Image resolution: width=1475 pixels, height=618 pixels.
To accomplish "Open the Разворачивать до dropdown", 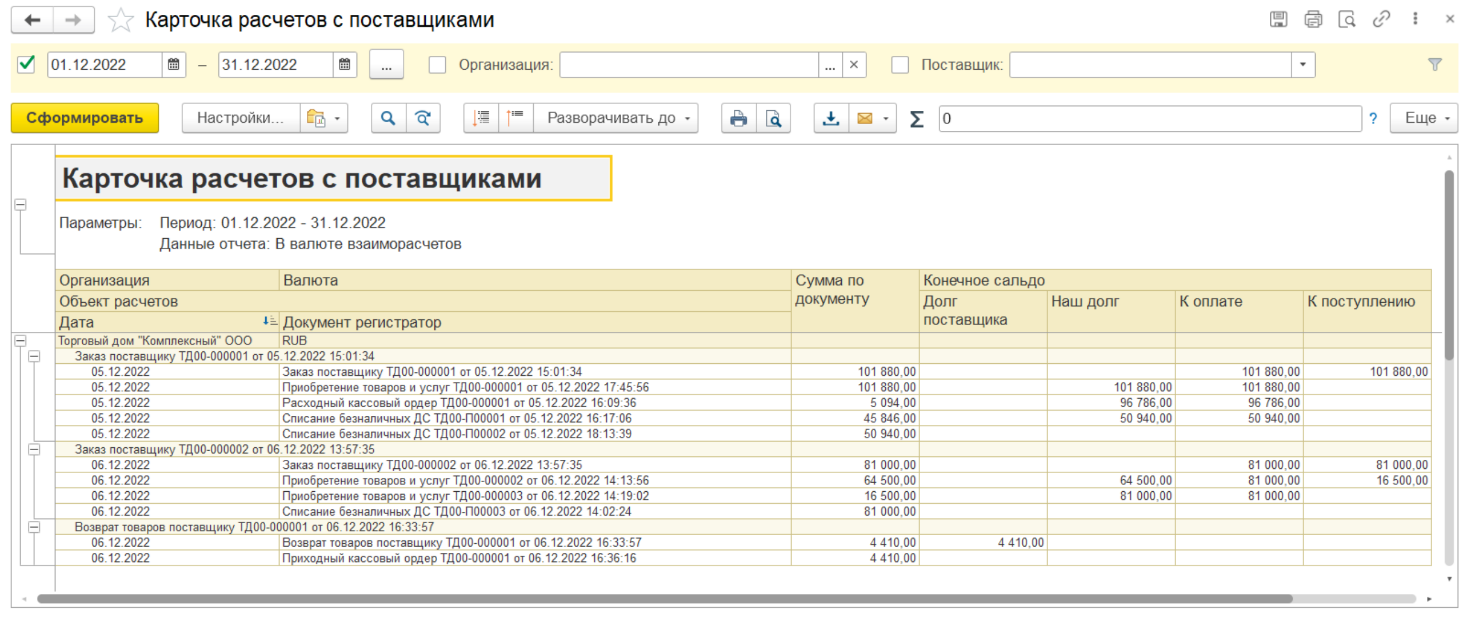I will 616,118.
